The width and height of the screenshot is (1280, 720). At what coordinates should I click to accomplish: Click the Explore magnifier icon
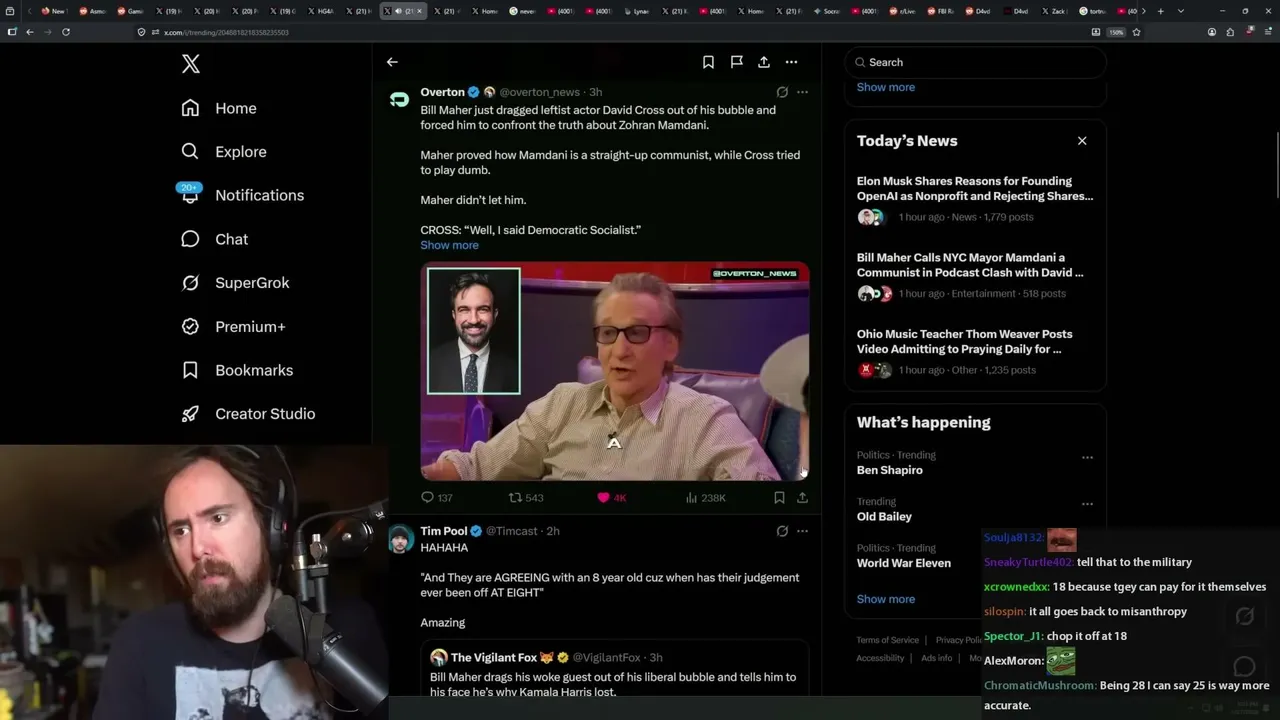pos(190,152)
